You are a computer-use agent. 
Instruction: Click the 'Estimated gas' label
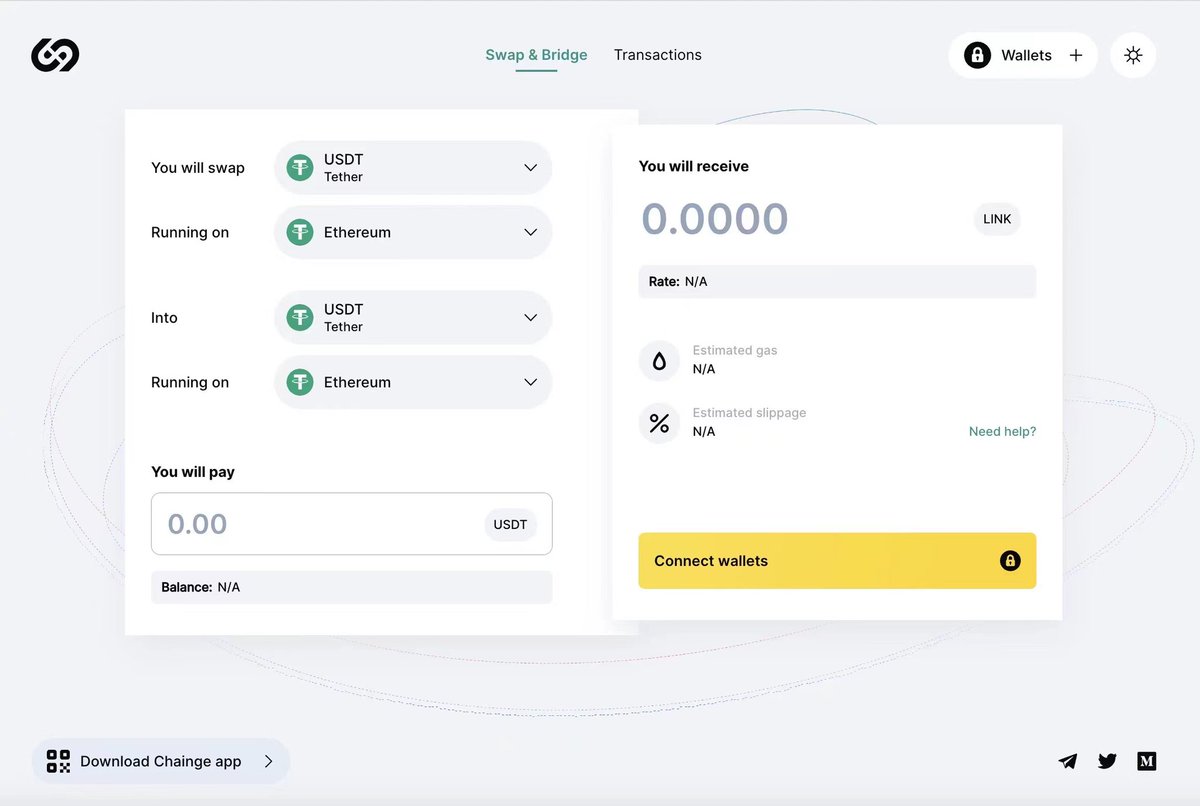point(735,350)
